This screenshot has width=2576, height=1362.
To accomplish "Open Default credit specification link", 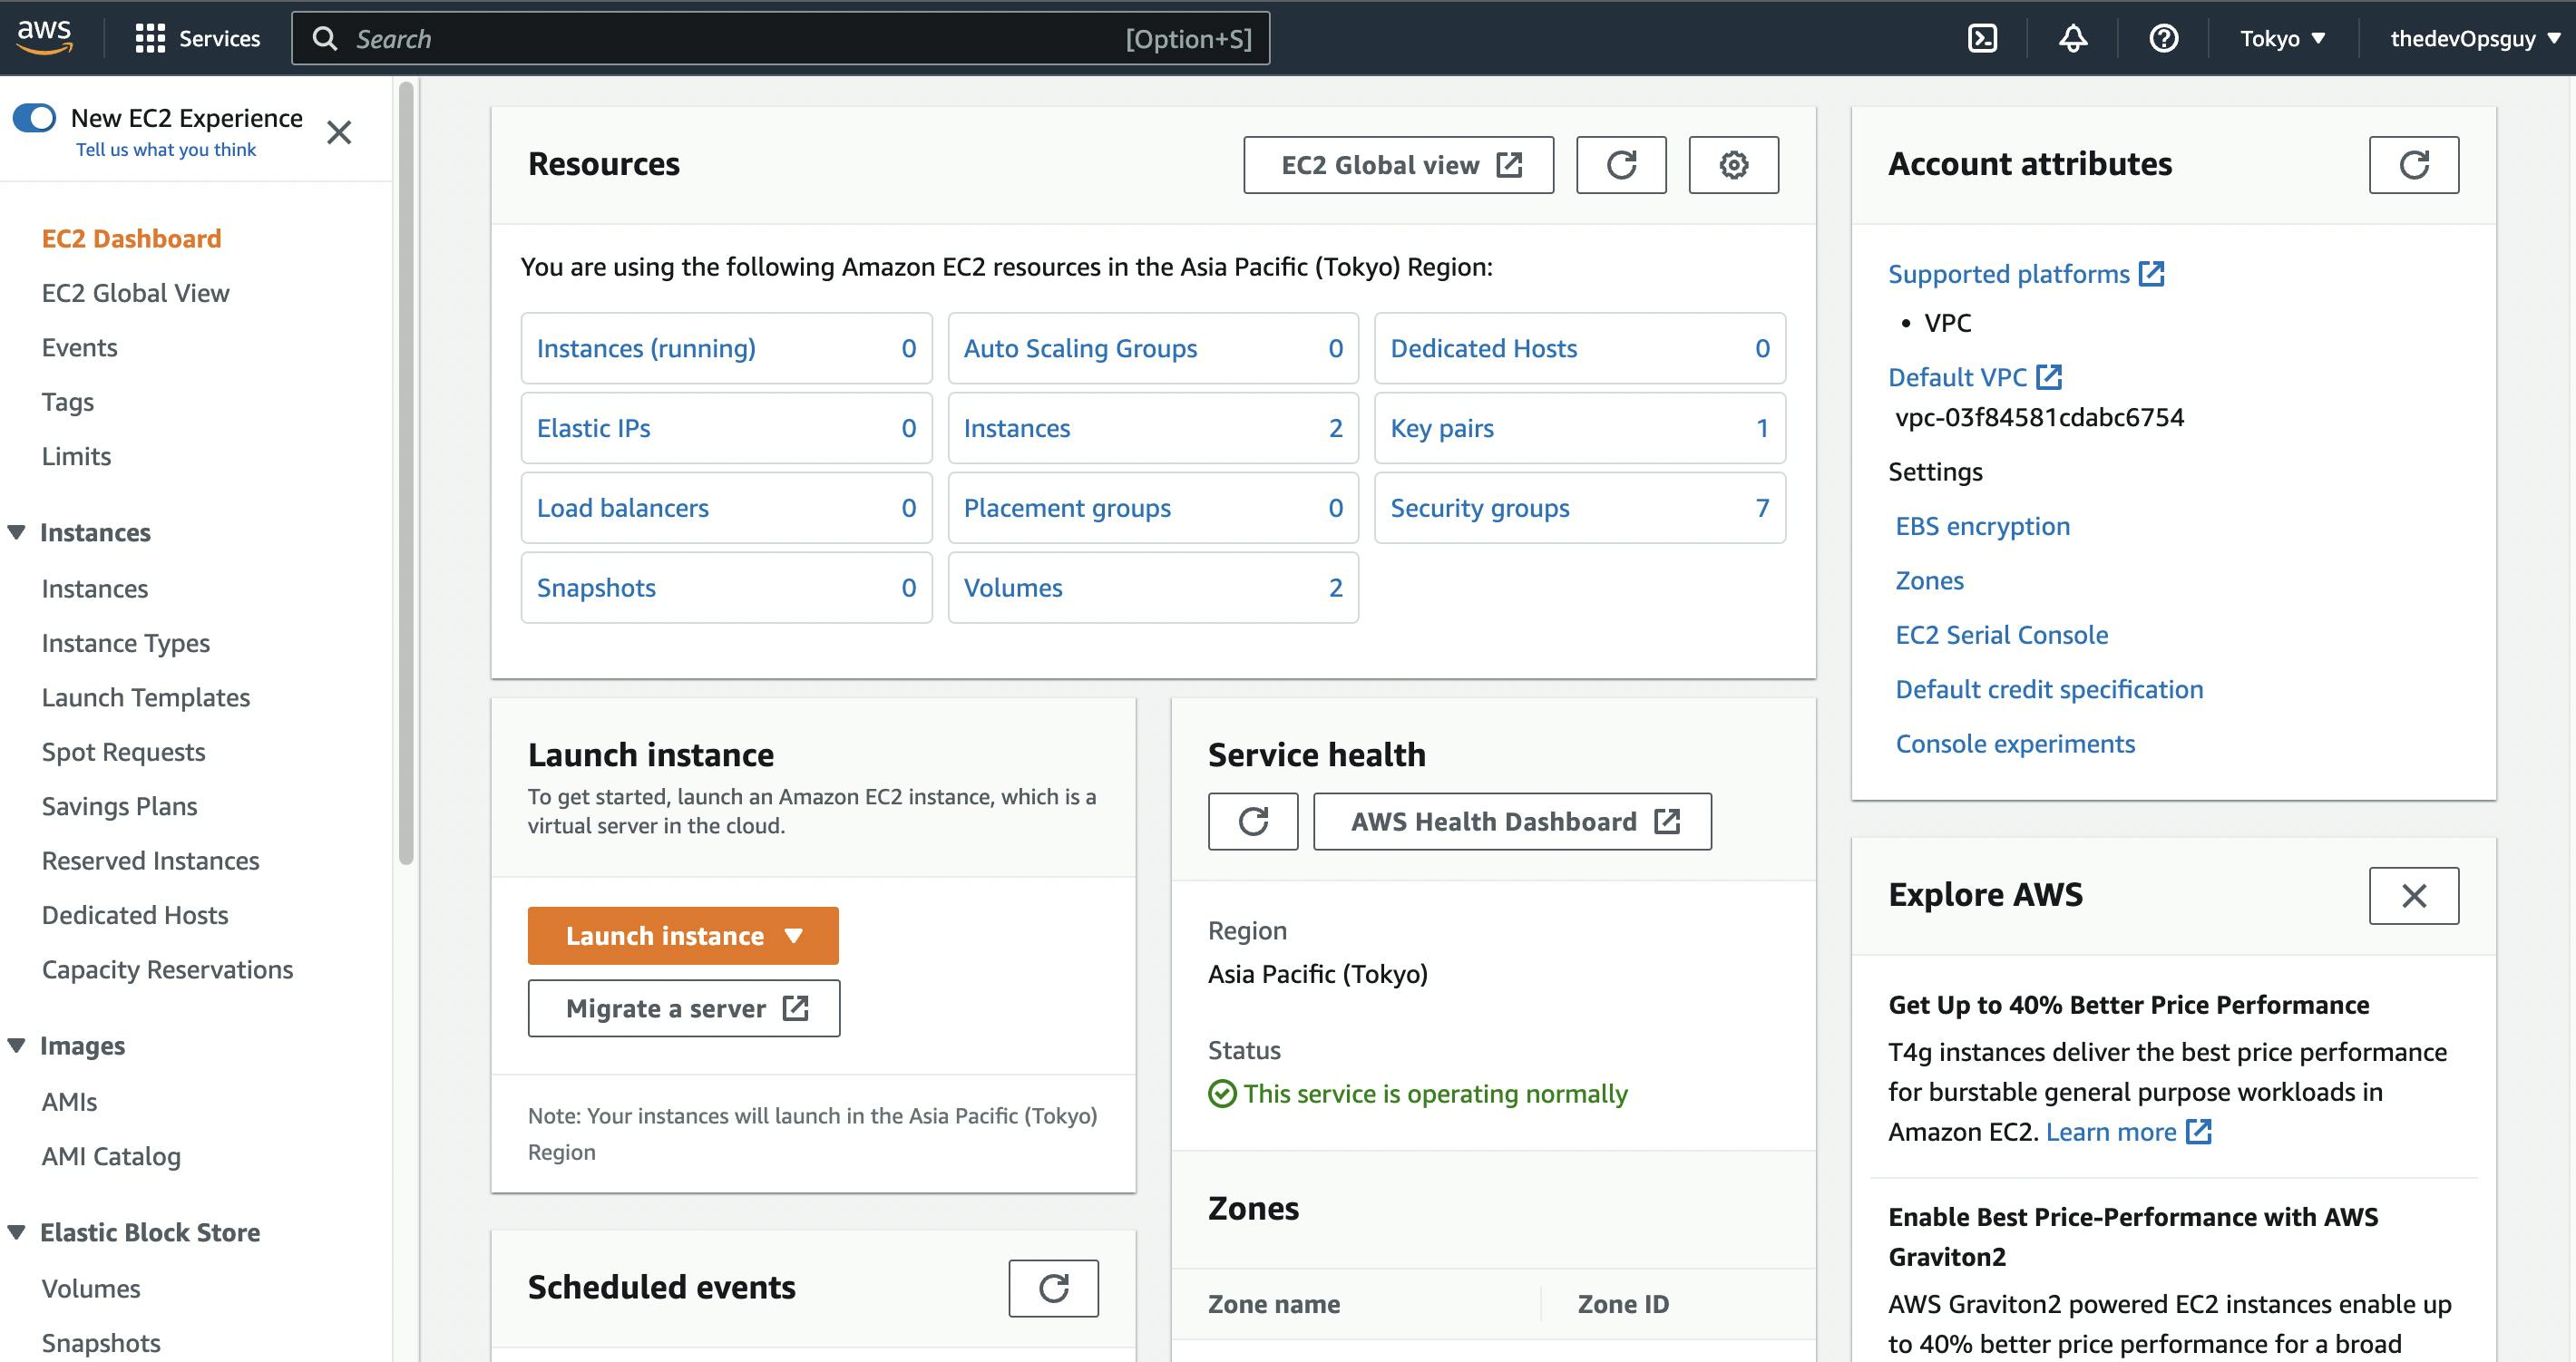I will (2049, 689).
